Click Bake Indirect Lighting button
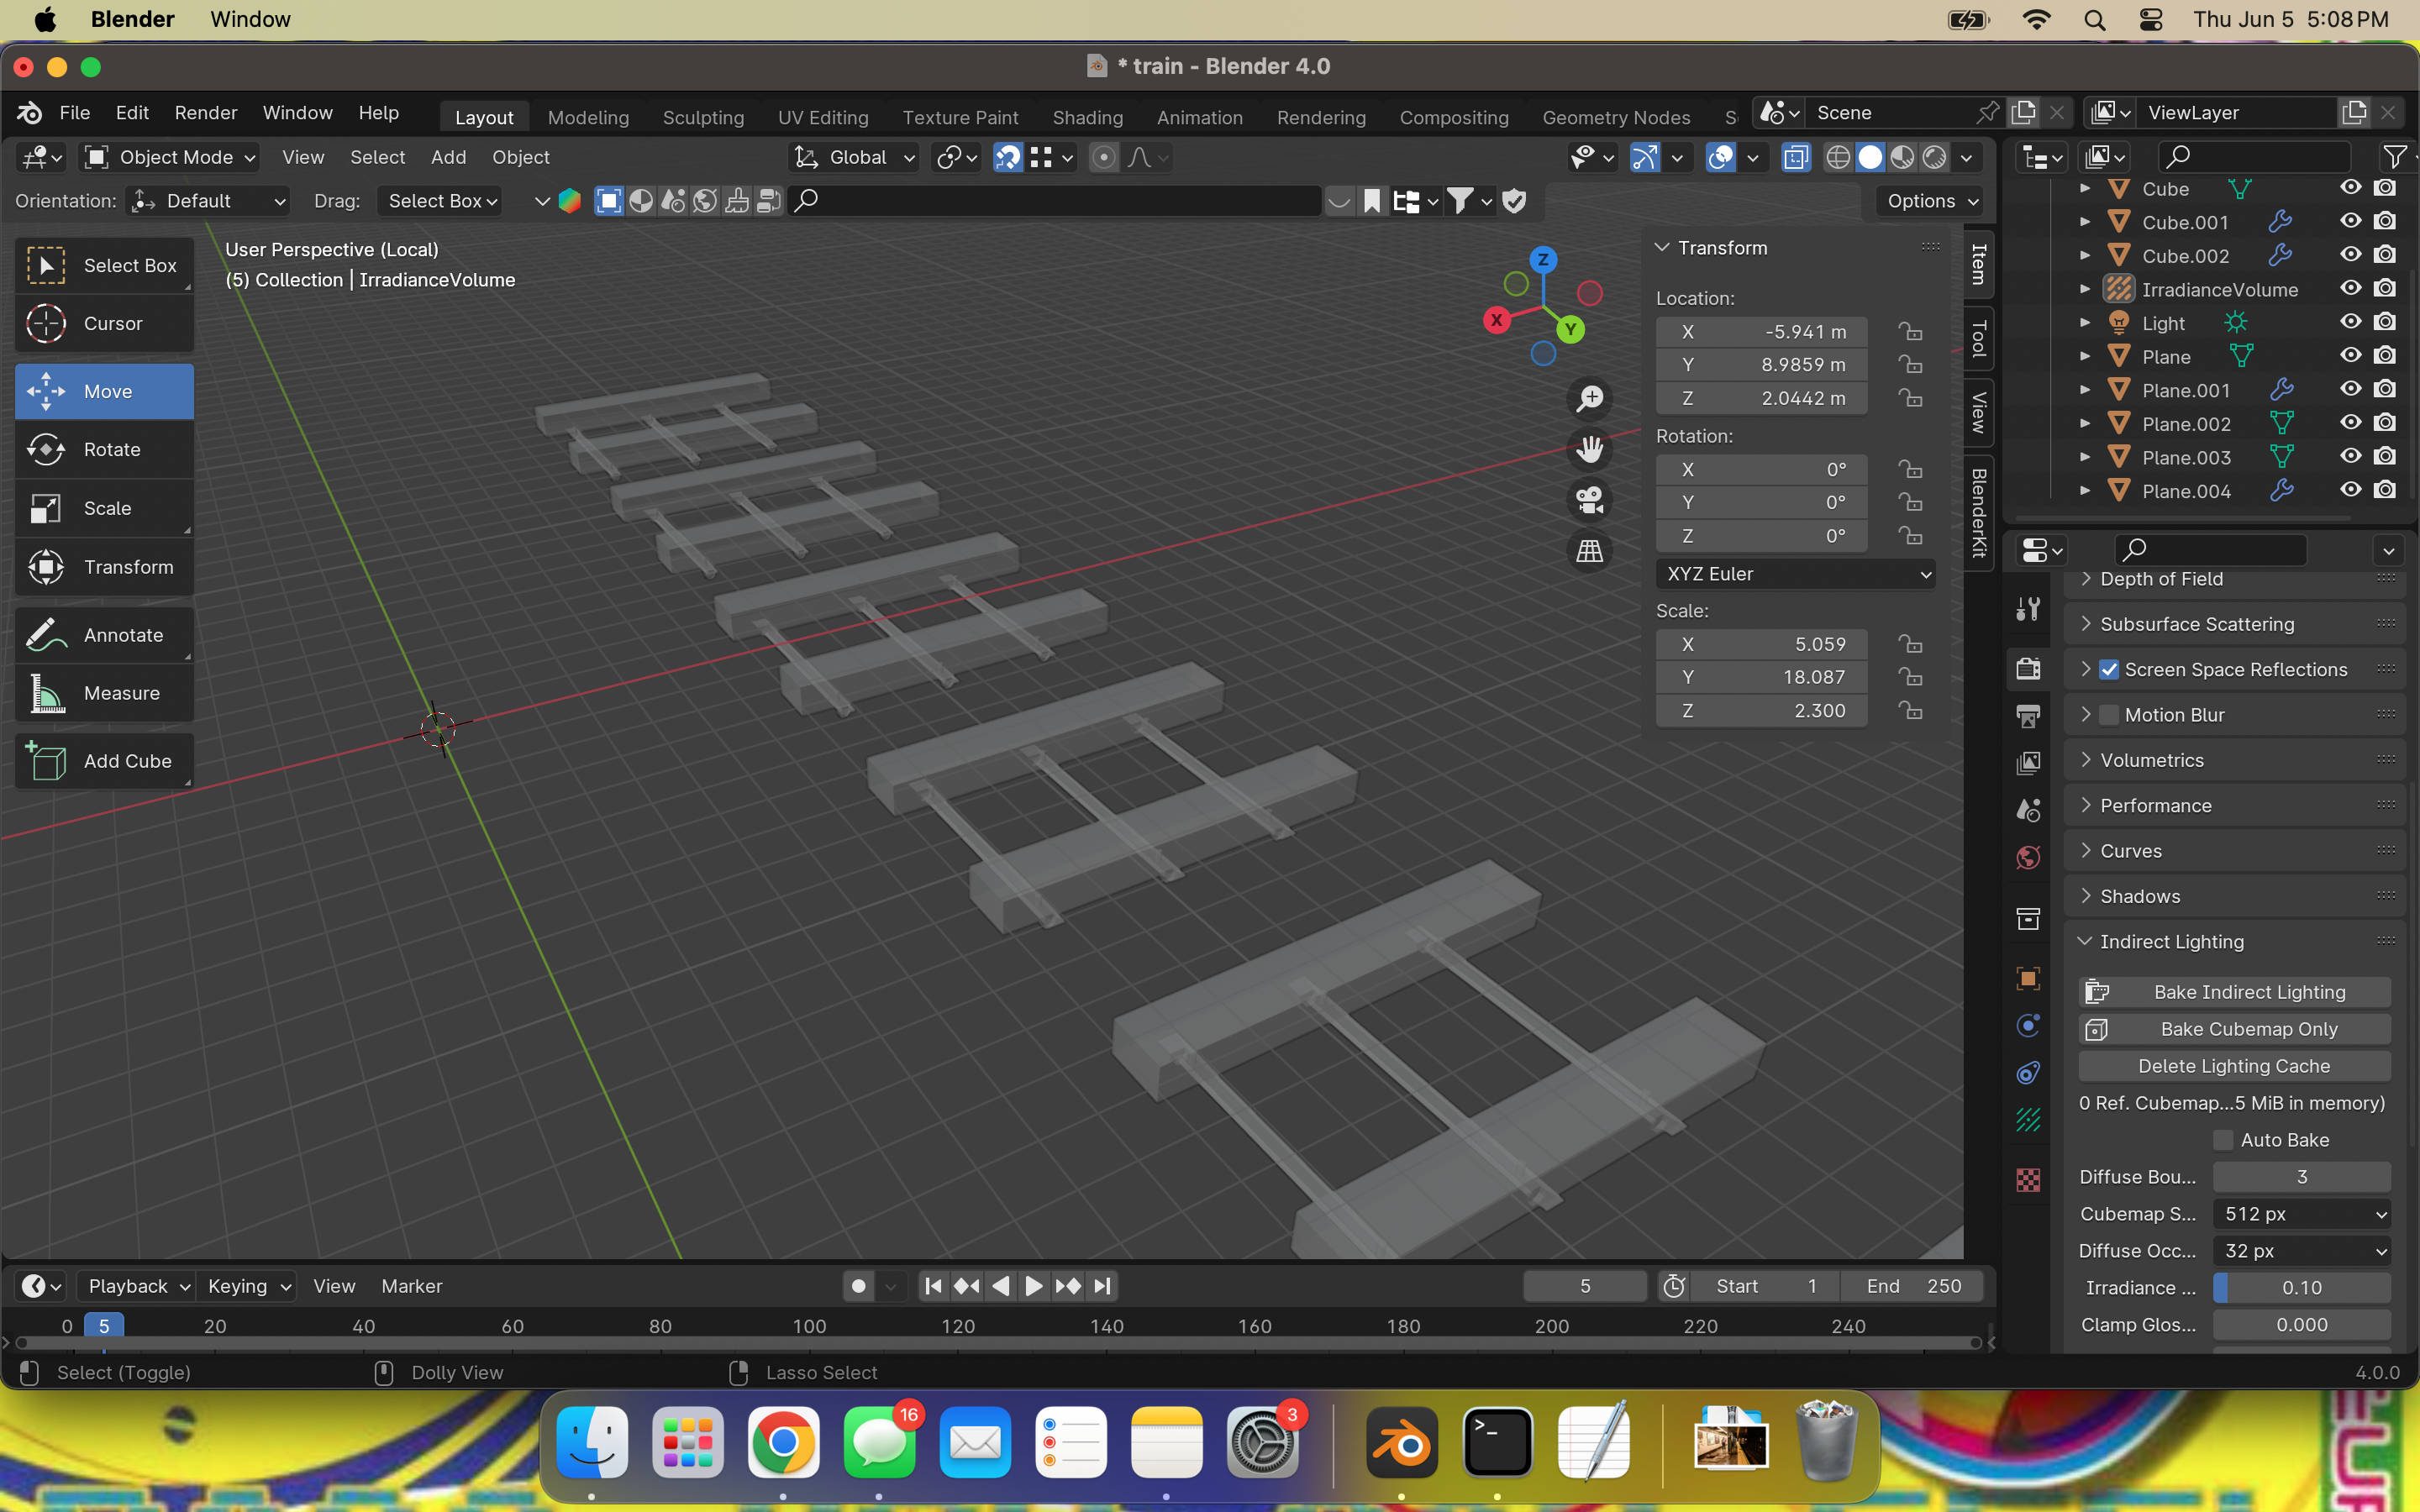 click(x=2235, y=992)
